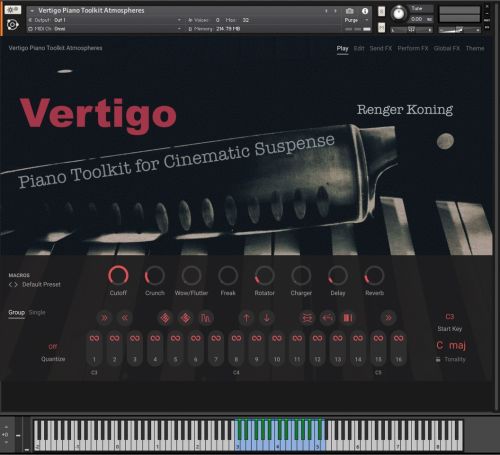The width and height of the screenshot is (500, 455).
Task: Select the Group mode
Action: coord(16,313)
